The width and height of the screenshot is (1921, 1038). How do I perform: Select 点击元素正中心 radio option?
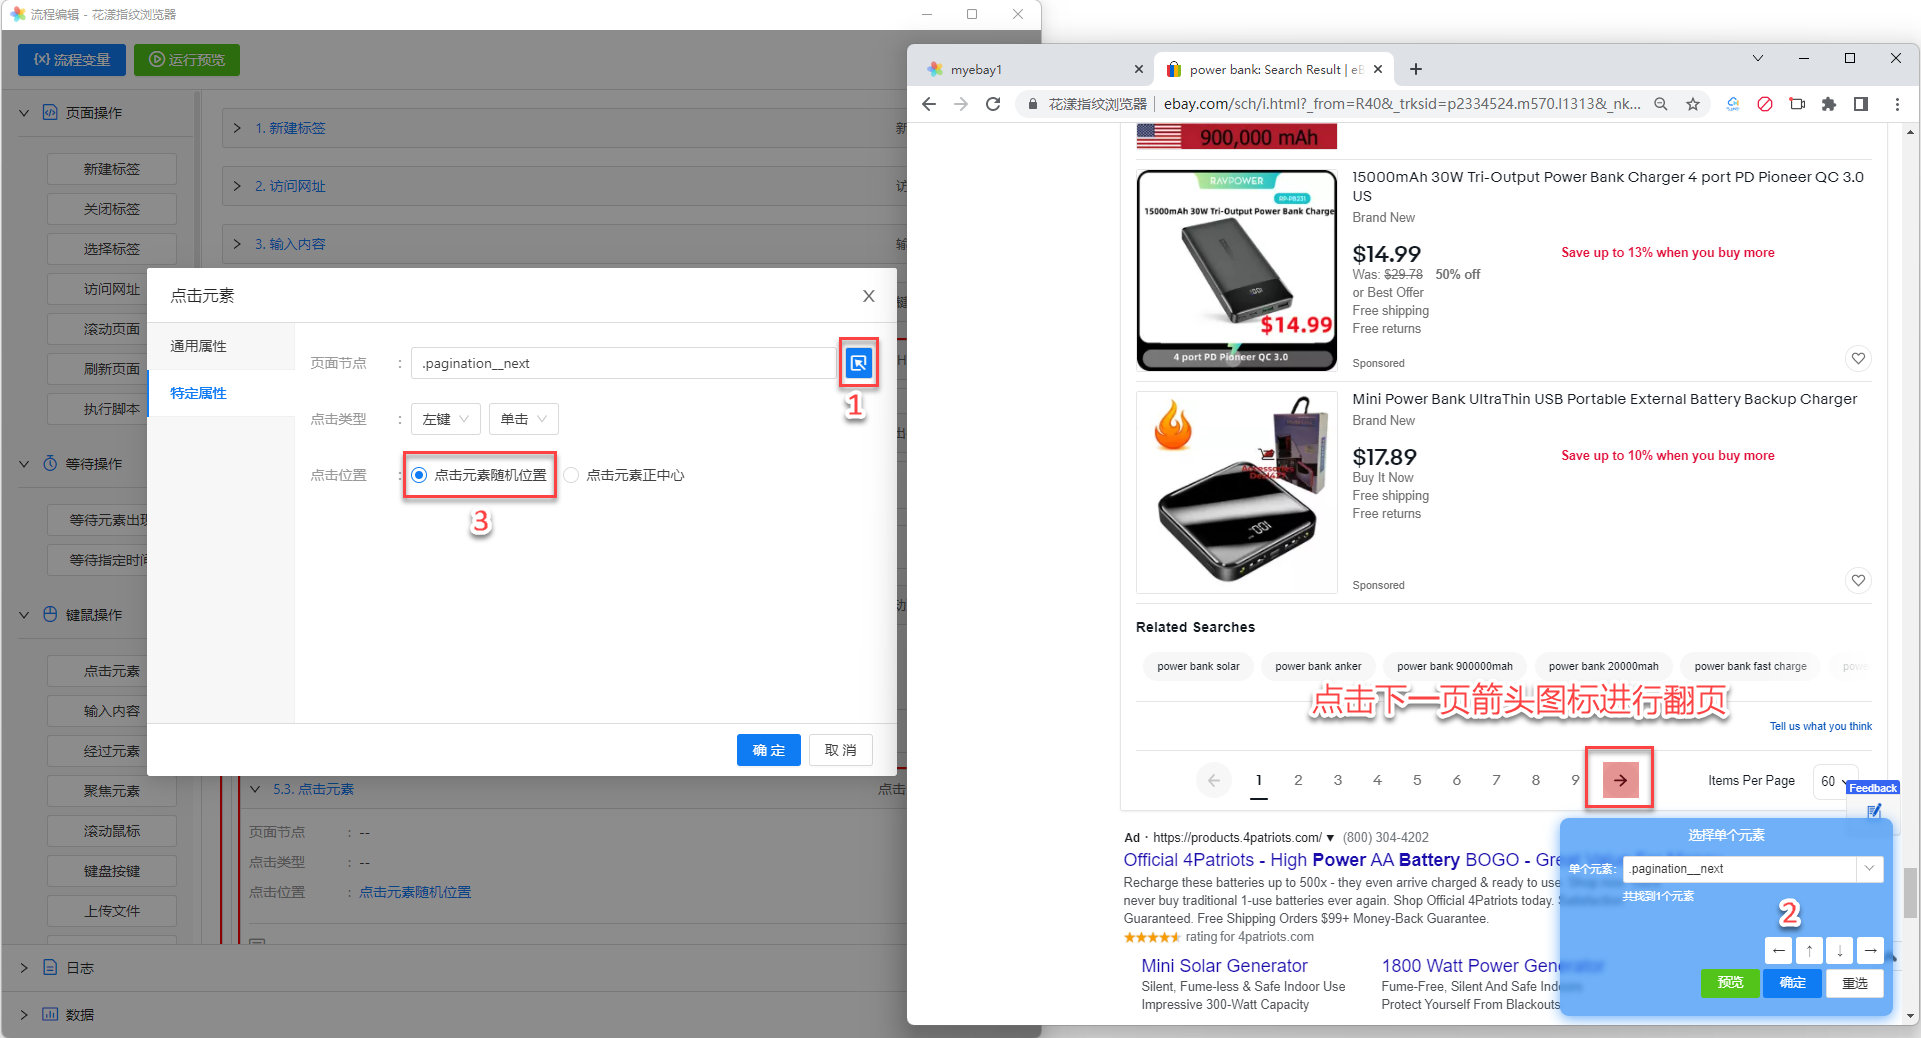click(x=624, y=475)
